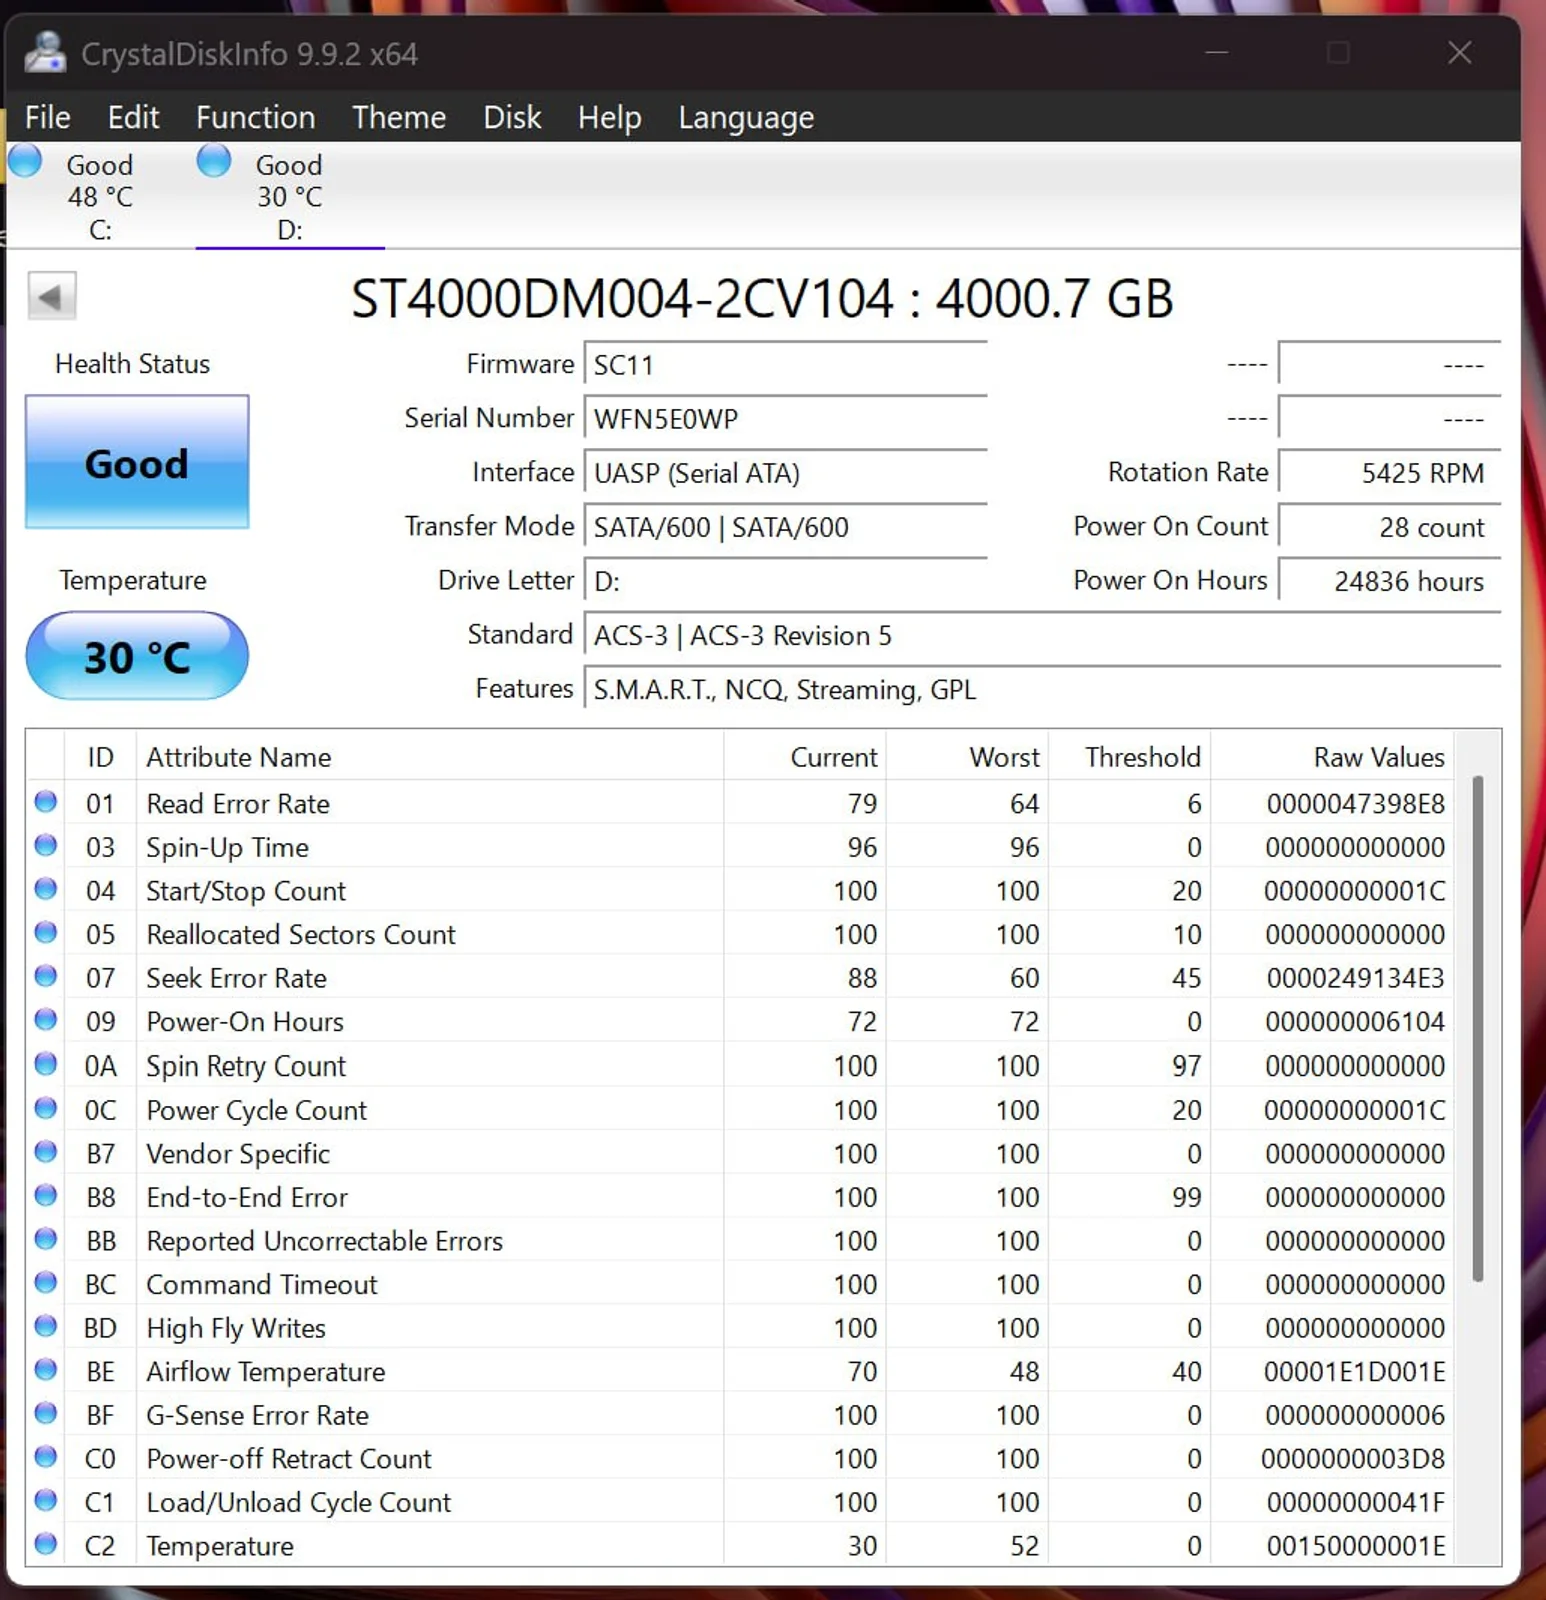Image resolution: width=1546 pixels, height=1600 pixels.
Task: Click the status dot for Power-On Hours row
Action: [46, 1020]
